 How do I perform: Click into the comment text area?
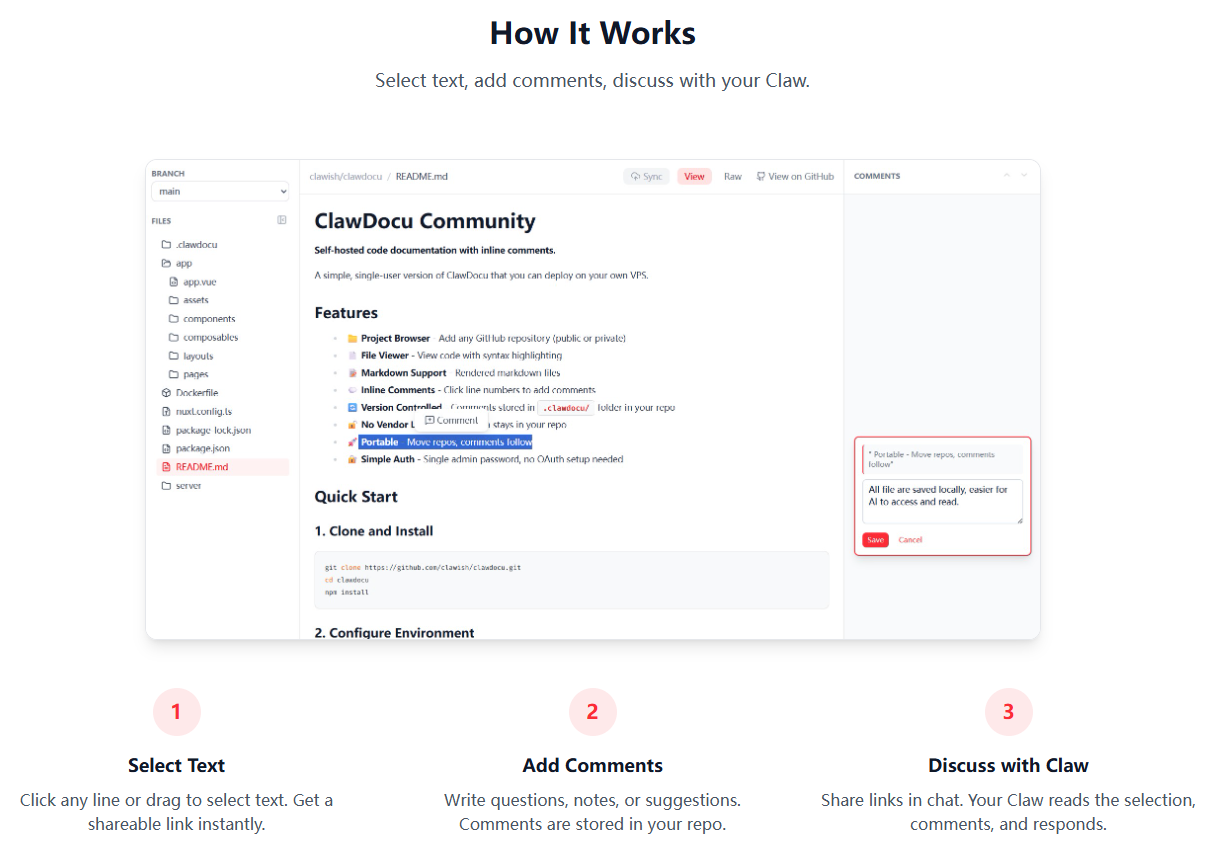tap(943, 501)
